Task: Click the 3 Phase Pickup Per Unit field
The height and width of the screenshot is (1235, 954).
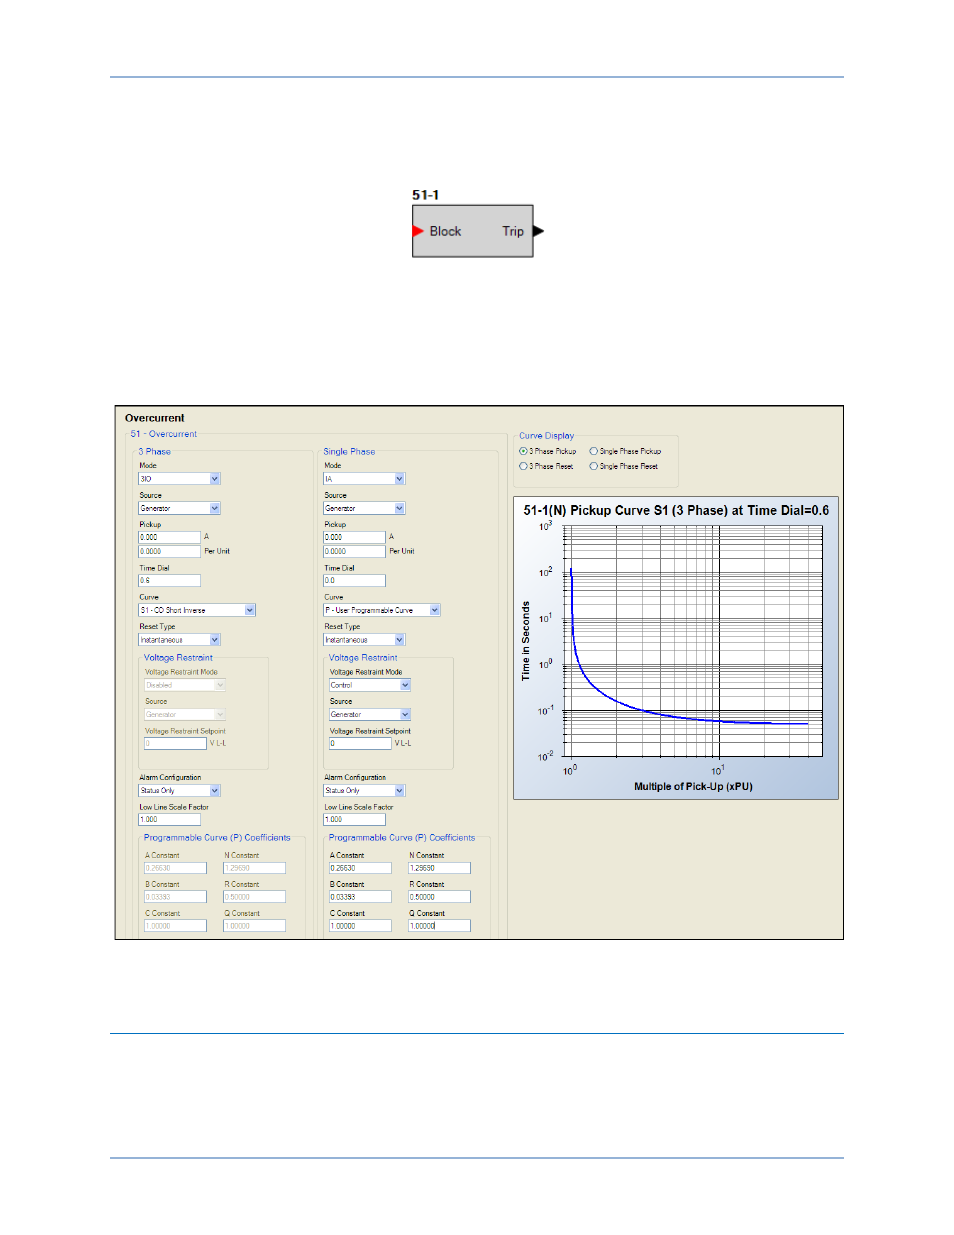Action: point(169,551)
